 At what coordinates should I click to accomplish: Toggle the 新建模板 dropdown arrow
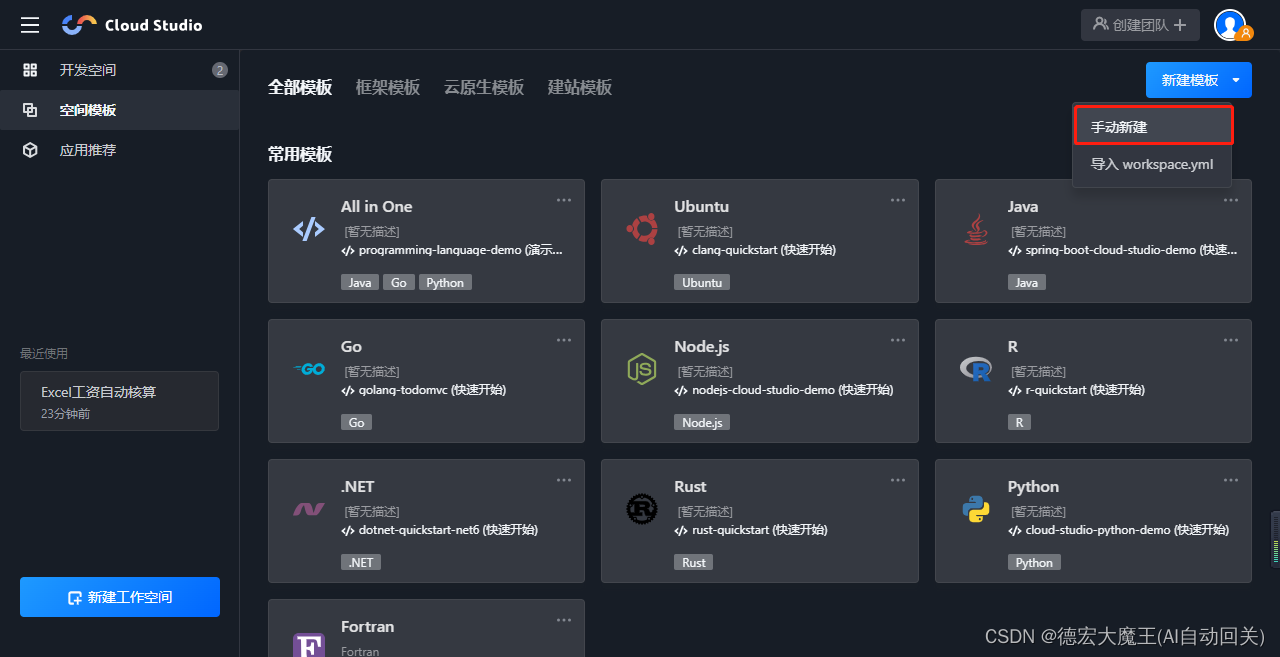[x=1237, y=80]
